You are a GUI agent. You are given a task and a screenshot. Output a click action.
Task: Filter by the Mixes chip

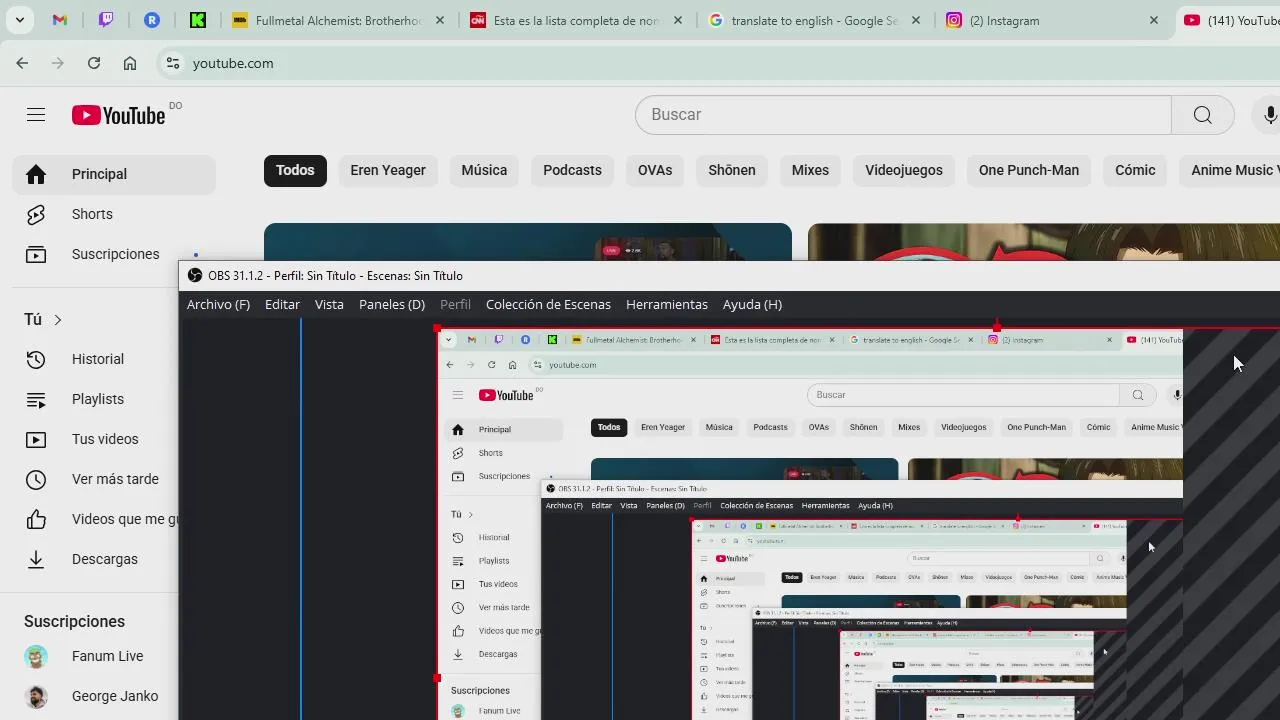click(x=810, y=170)
